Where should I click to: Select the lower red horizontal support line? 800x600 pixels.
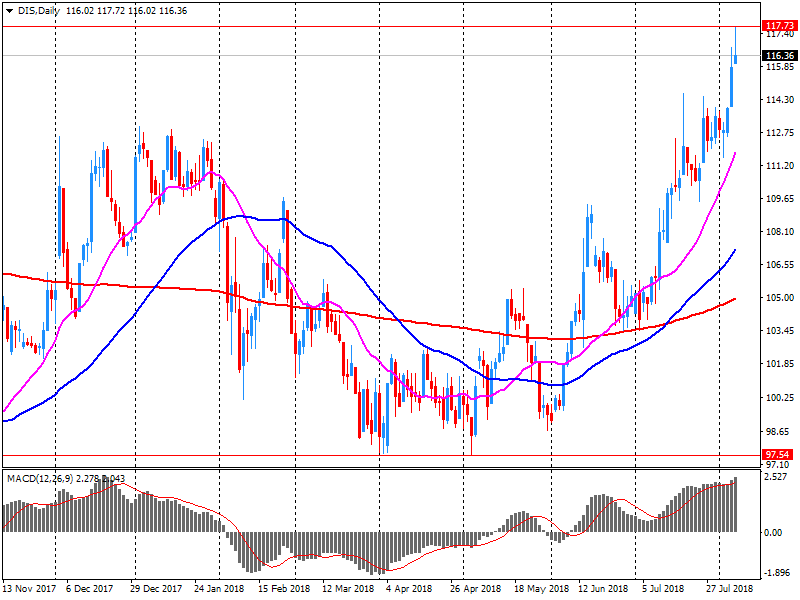click(x=382, y=455)
